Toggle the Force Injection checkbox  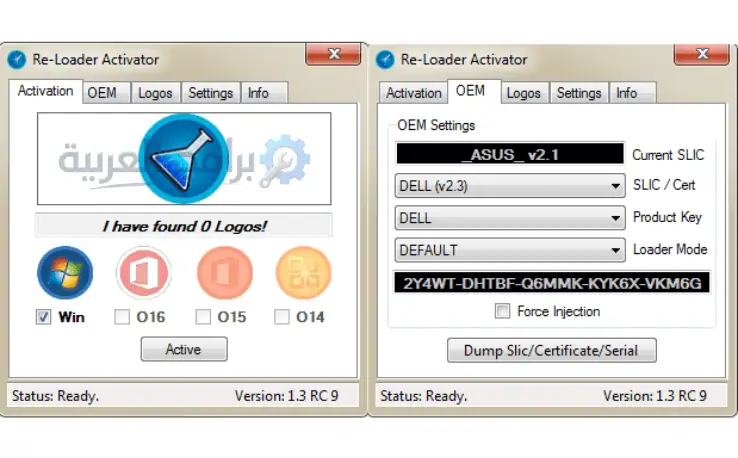click(502, 311)
